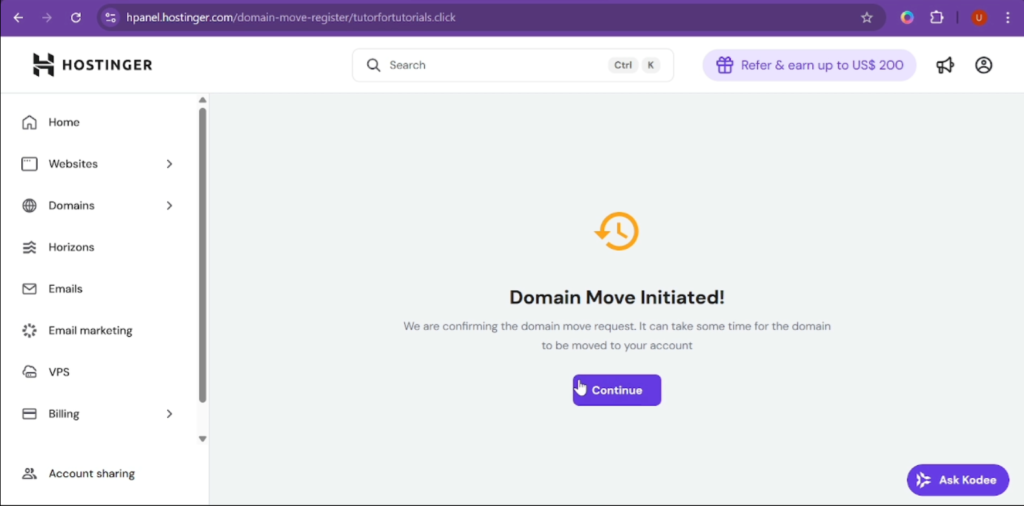Click the VPS icon in sidebar
This screenshot has height=506, width=1024.
pos(29,372)
